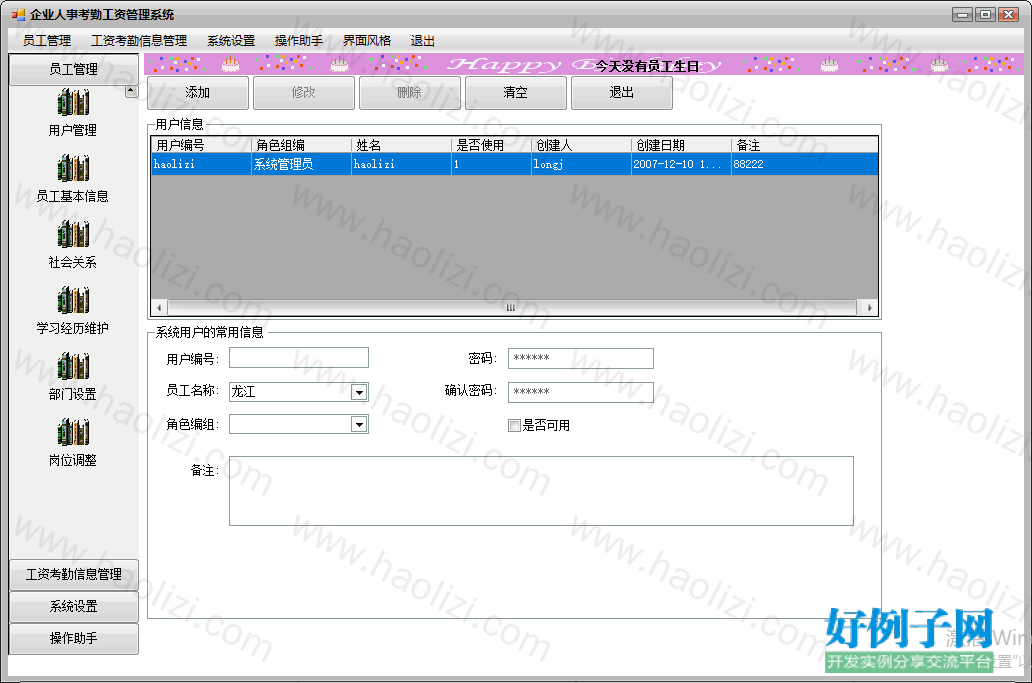This screenshot has width=1032, height=683.
Task: Open the 系统设置 menu
Action: point(231,41)
